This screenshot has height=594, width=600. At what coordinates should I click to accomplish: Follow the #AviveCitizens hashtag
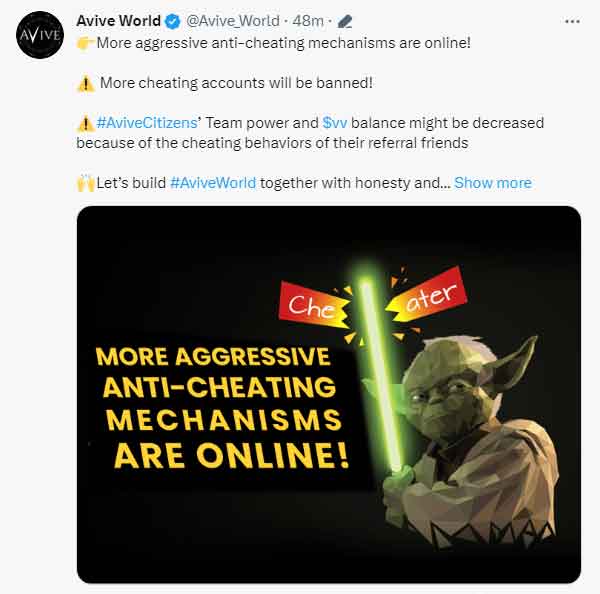147,123
